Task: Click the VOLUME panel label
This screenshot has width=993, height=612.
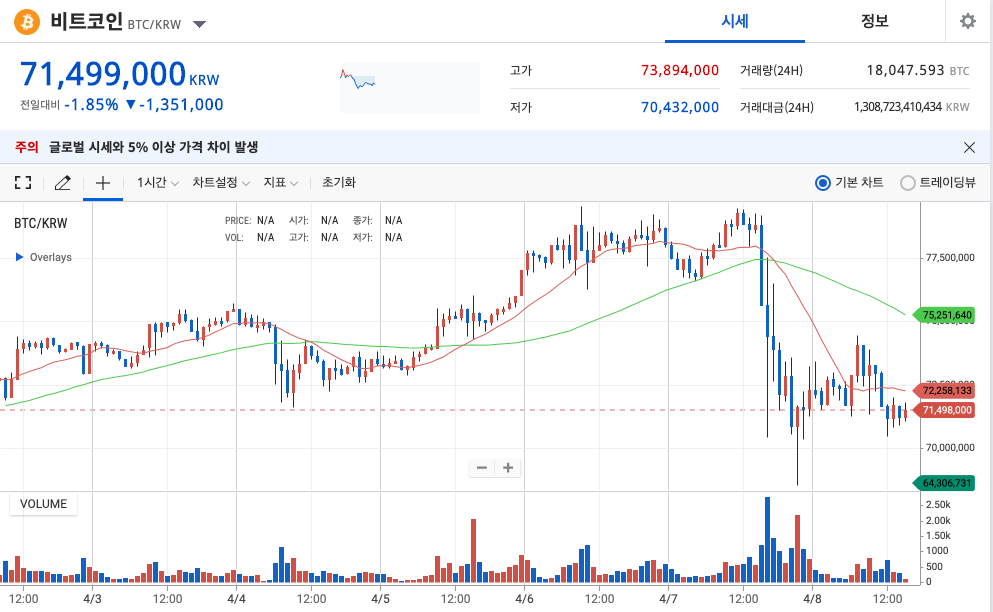Action: pos(43,504)
